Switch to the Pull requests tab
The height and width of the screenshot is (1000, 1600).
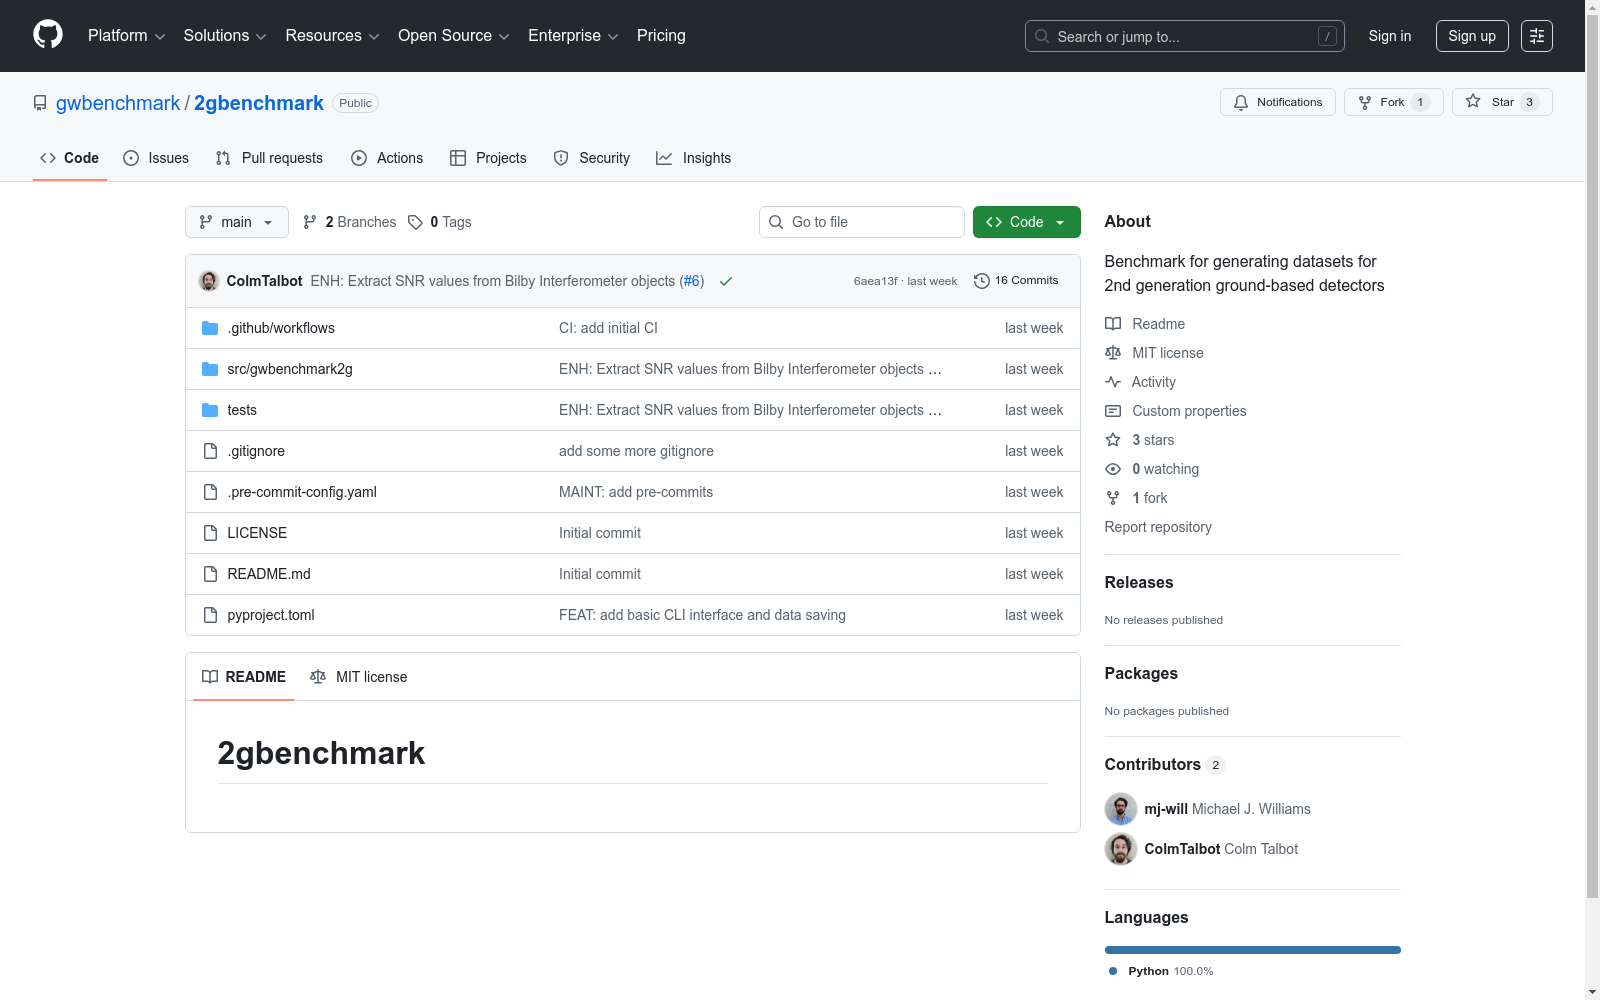tap(269, 158)
